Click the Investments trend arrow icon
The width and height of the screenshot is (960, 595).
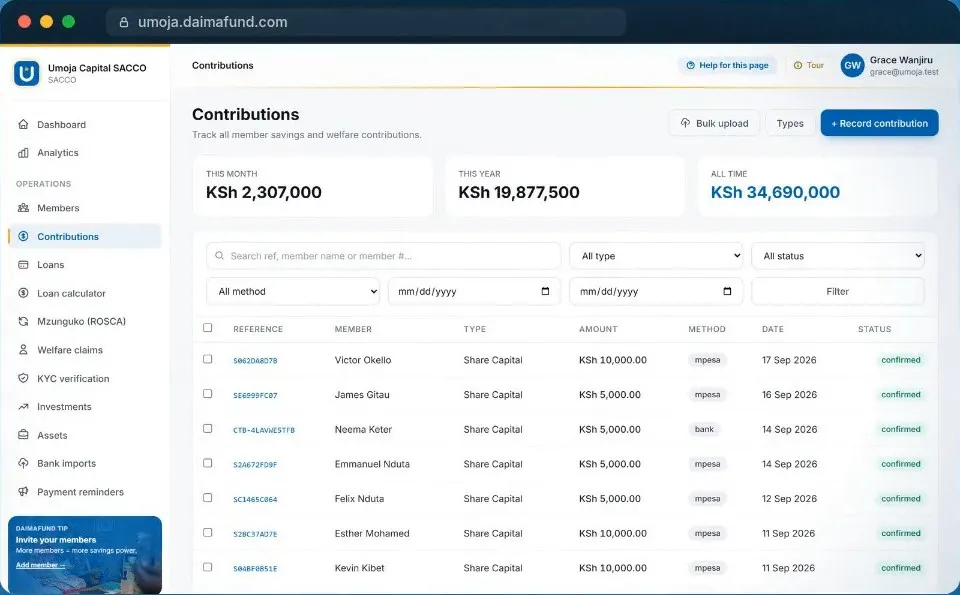(23, 406)
